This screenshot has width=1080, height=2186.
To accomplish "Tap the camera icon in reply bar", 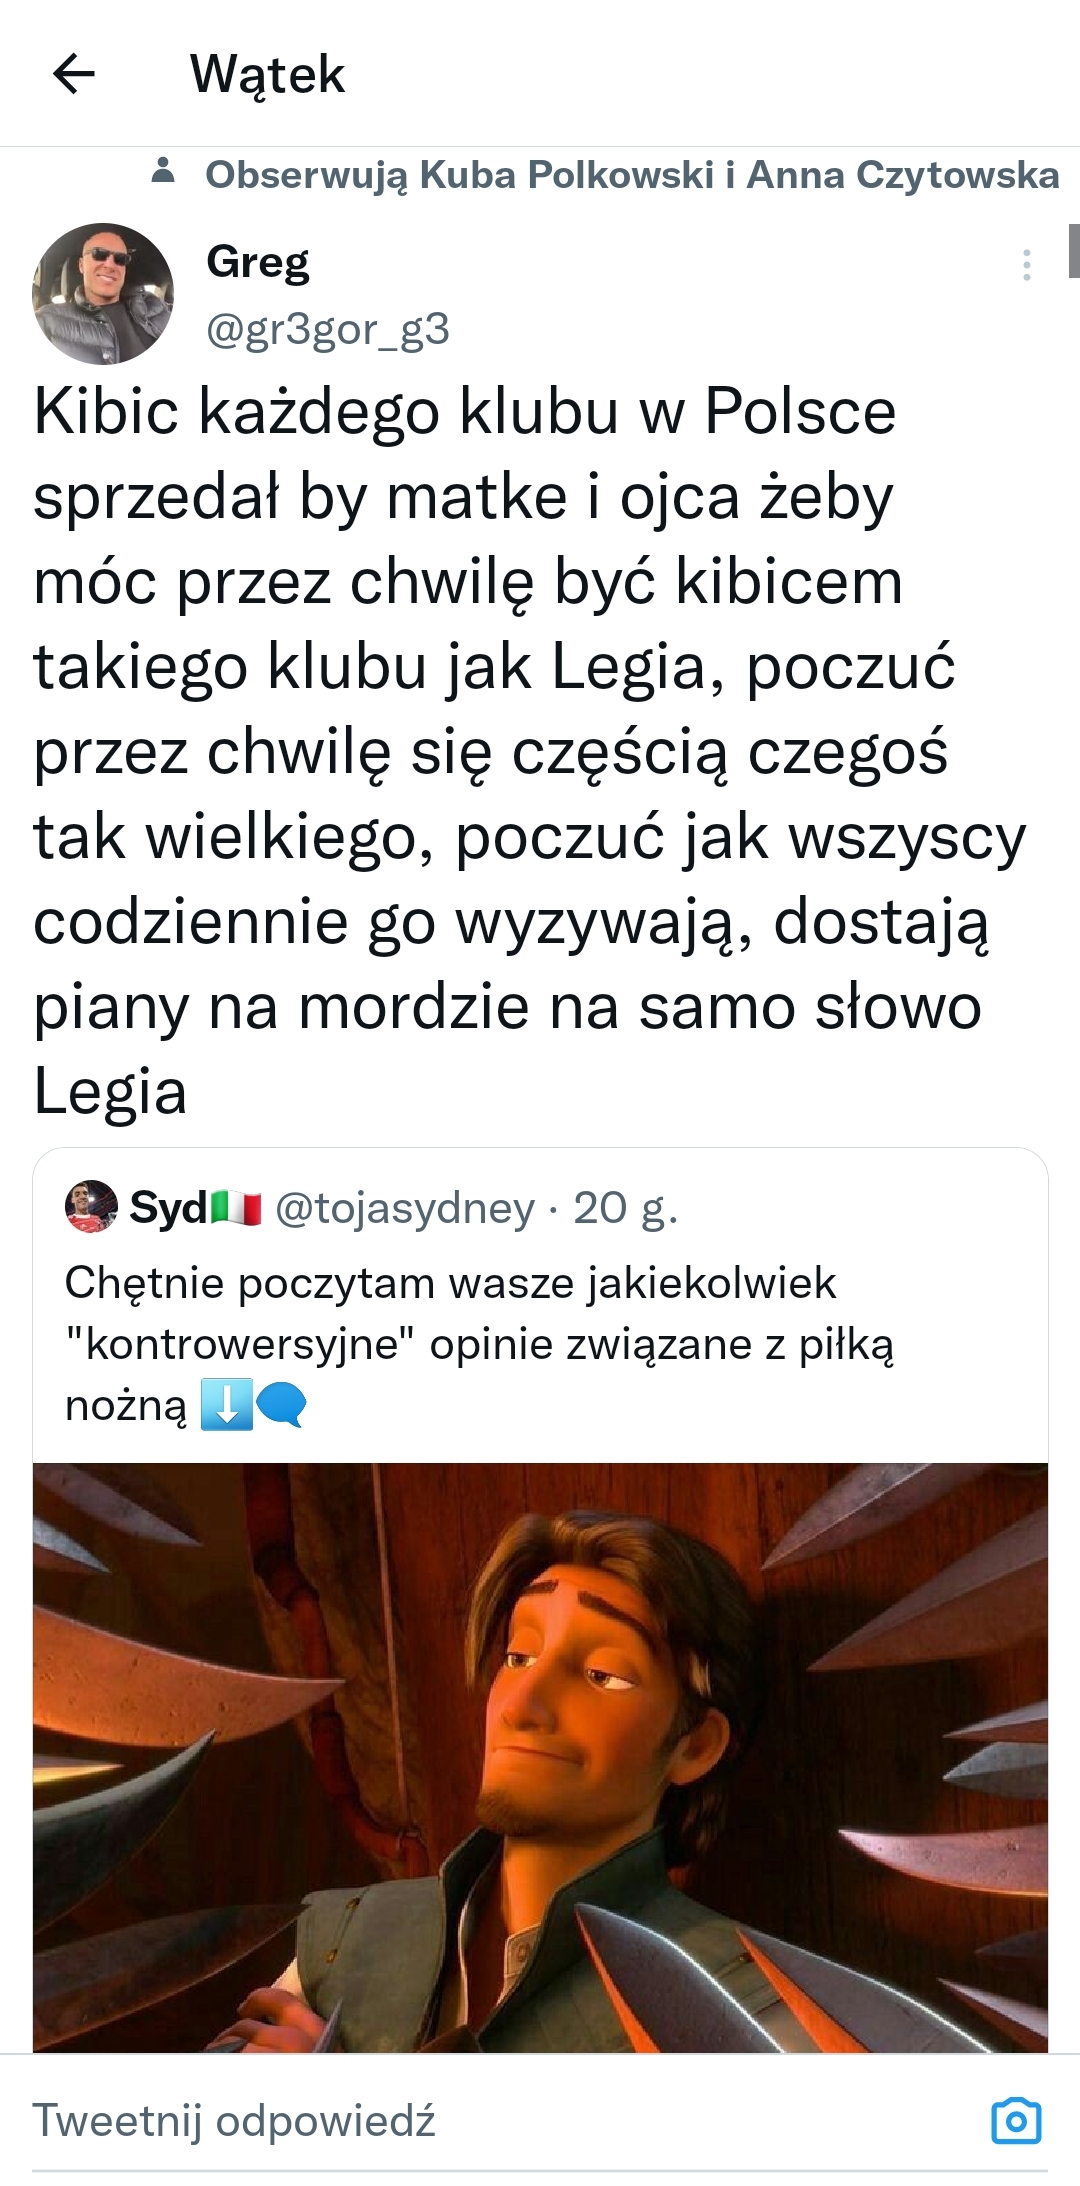I will tap(1016, 2120).
